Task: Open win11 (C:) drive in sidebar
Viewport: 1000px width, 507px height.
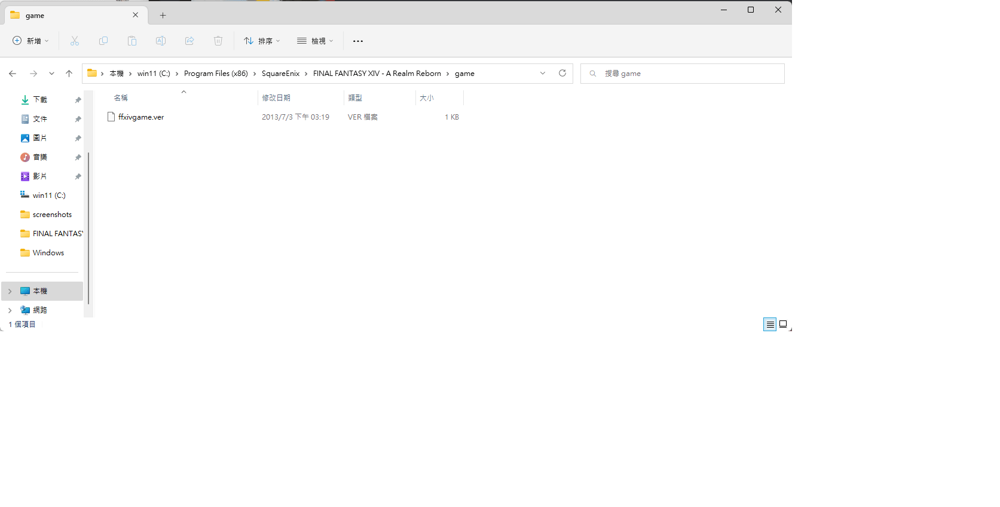Action: 43,195
